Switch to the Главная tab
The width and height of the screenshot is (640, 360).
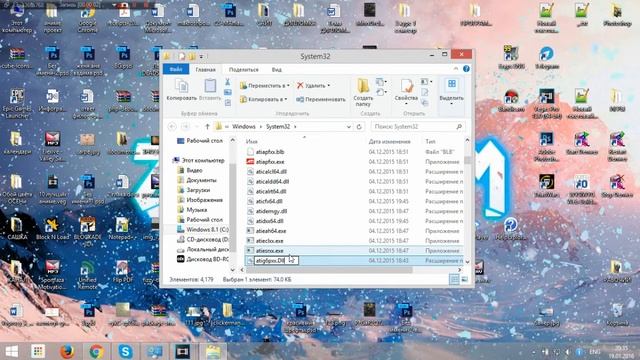[205, 70]
